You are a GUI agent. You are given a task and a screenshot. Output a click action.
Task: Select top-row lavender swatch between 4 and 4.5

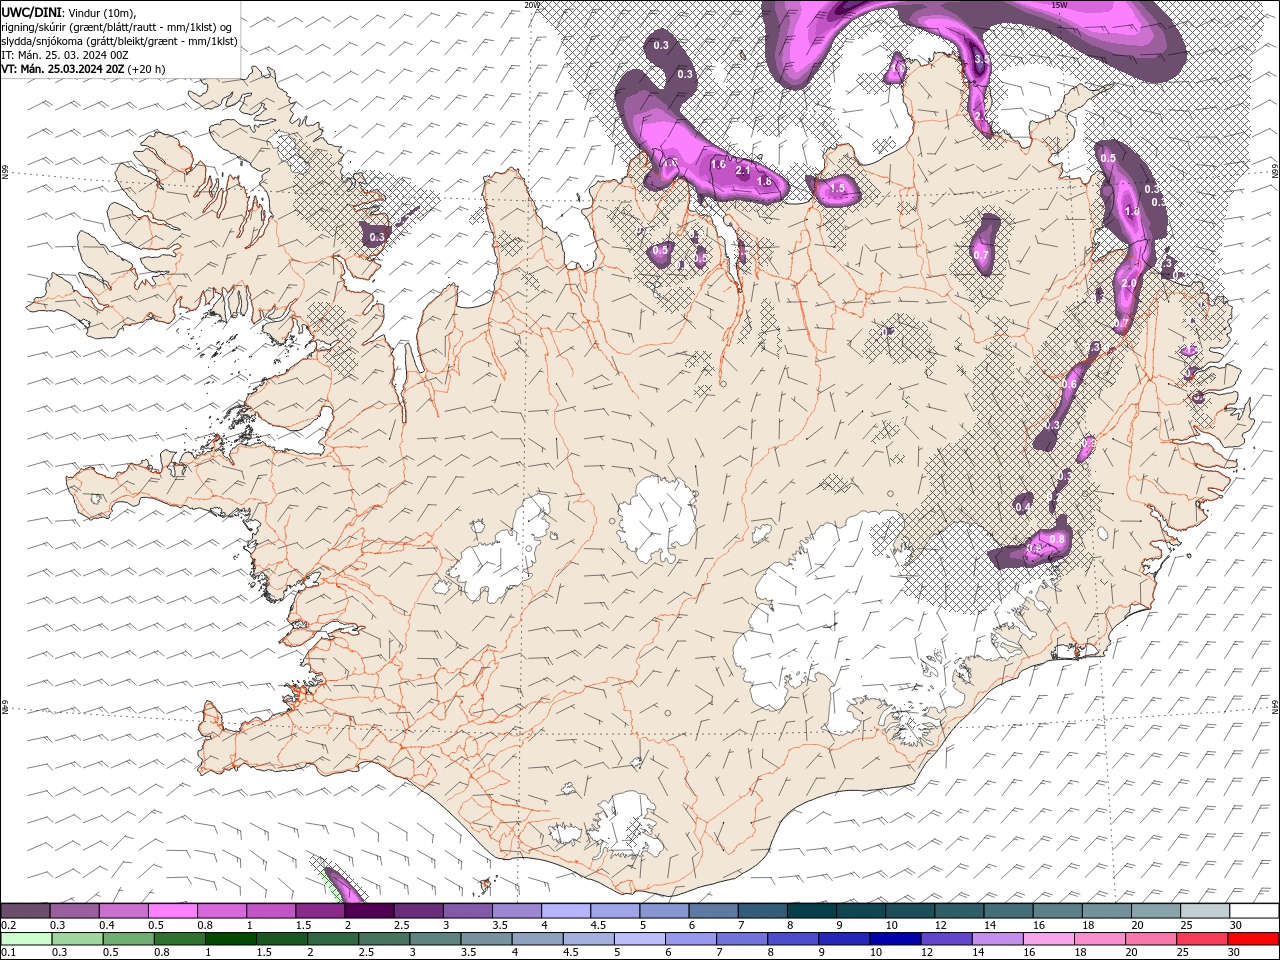[565, 910]
